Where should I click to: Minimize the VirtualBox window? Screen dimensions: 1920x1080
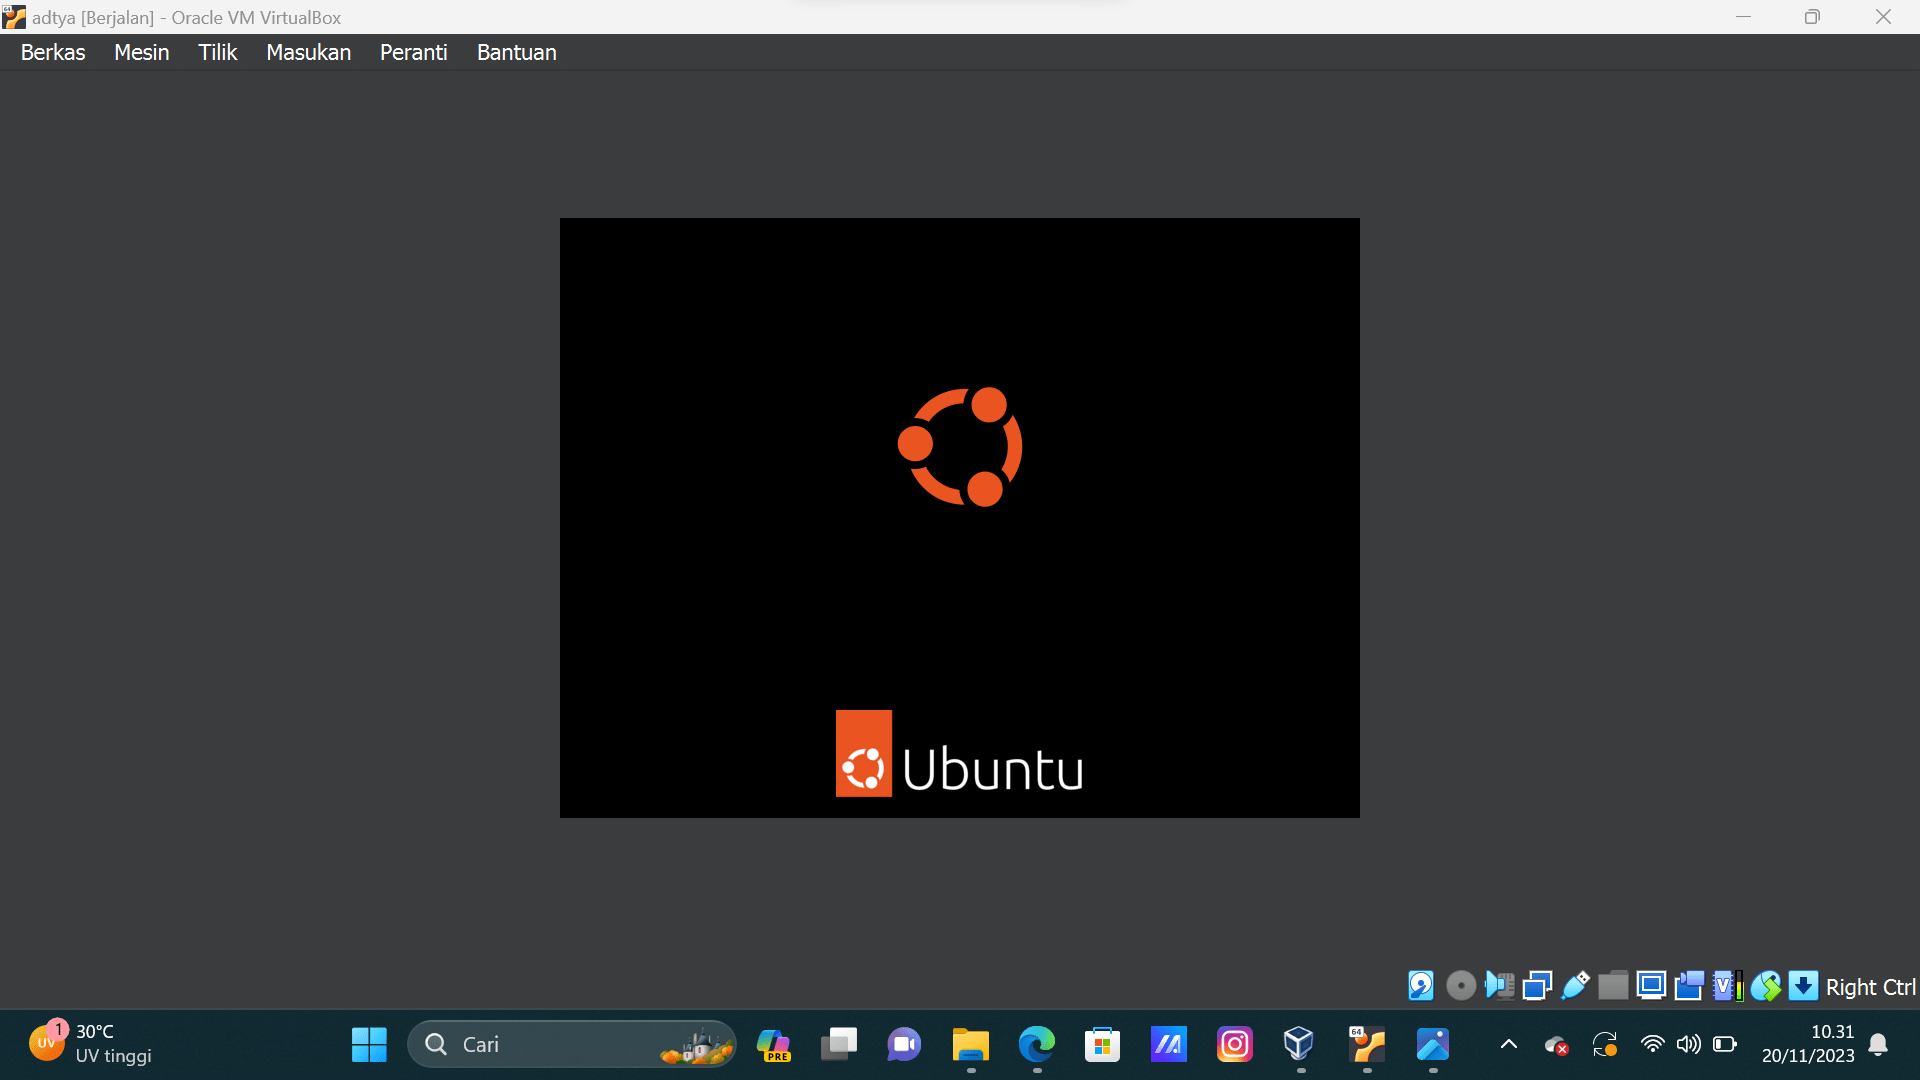[x=1743, y=17]
